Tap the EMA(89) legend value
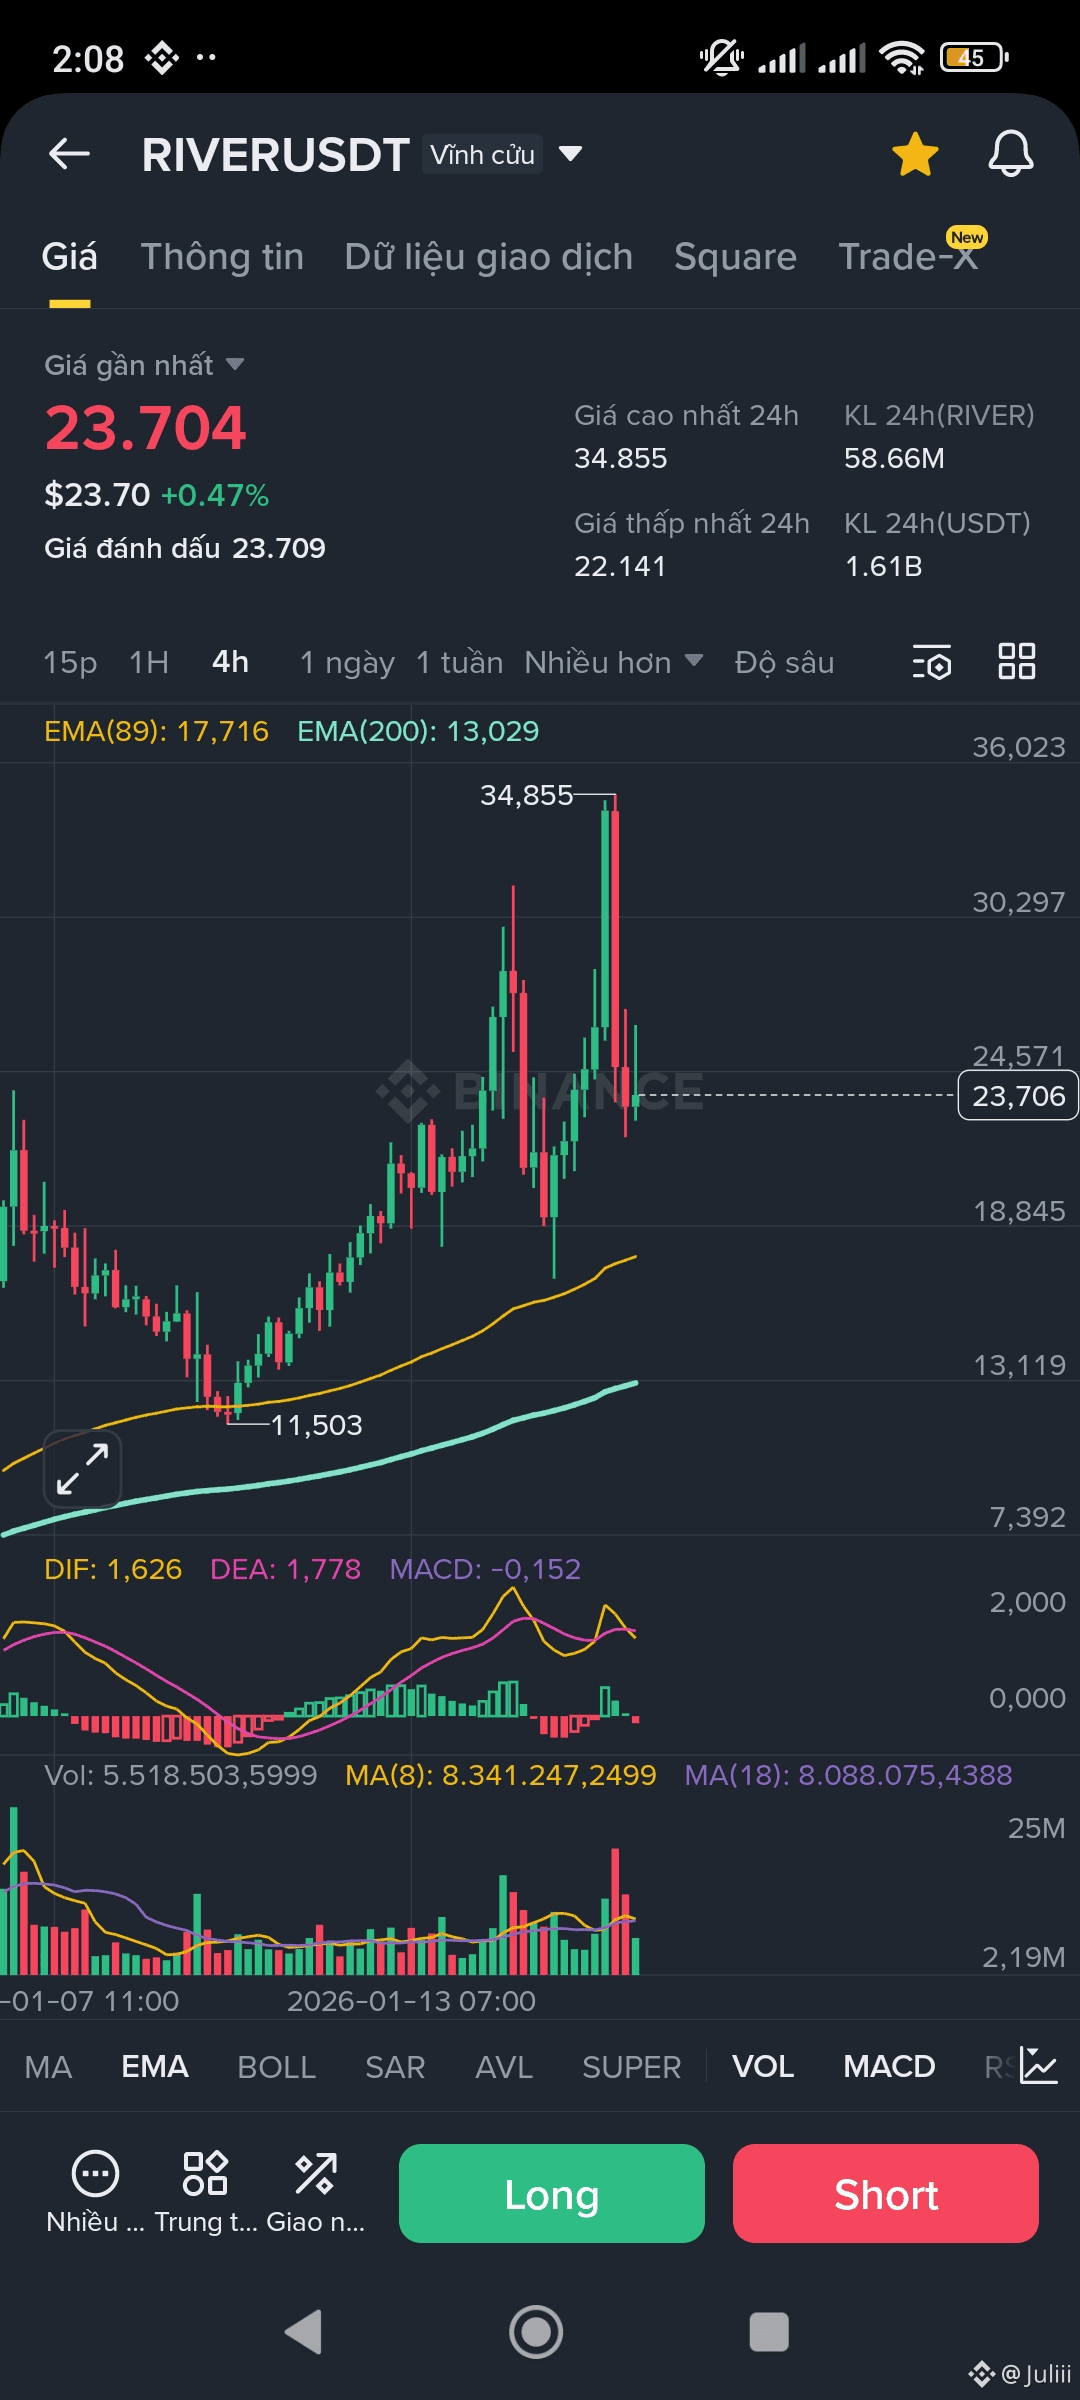Screen dimensions: 1080x2400 click(x=156, y=731)
